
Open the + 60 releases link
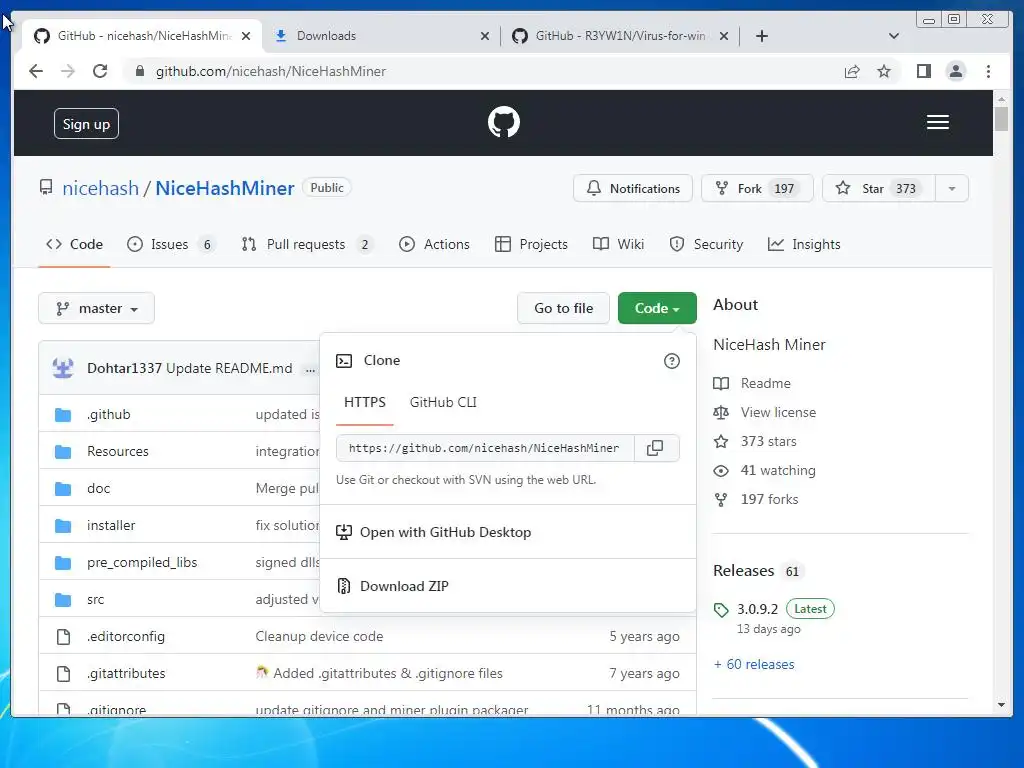click(754, 664)
